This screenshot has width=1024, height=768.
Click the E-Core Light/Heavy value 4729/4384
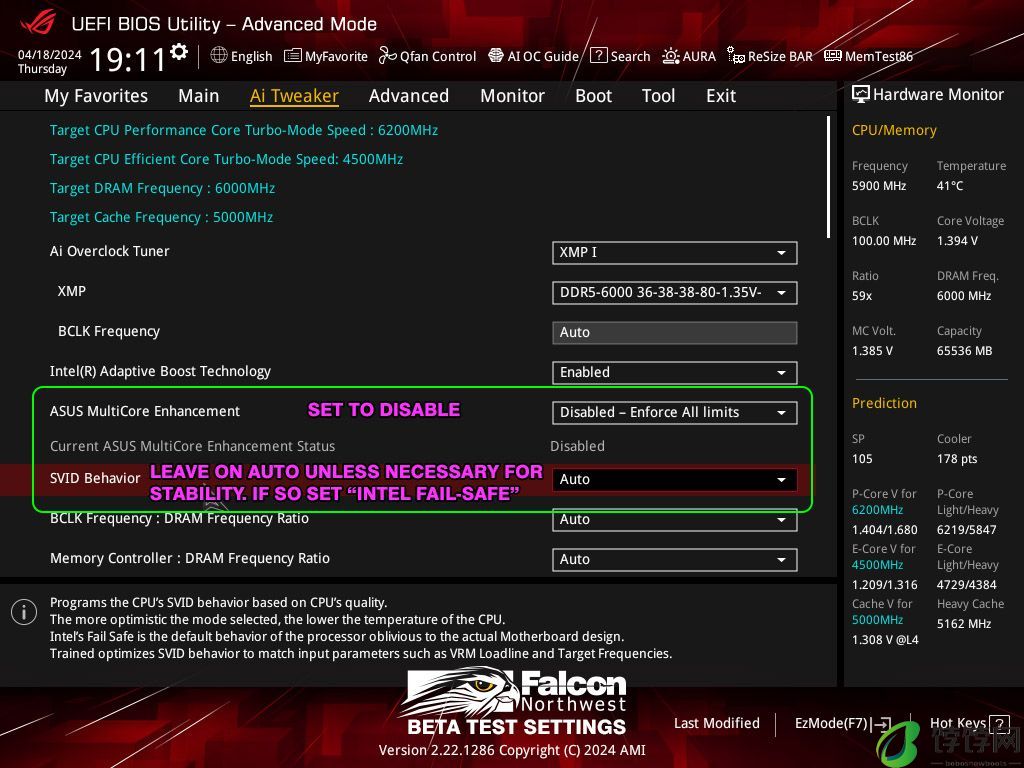tap(967, 584)
